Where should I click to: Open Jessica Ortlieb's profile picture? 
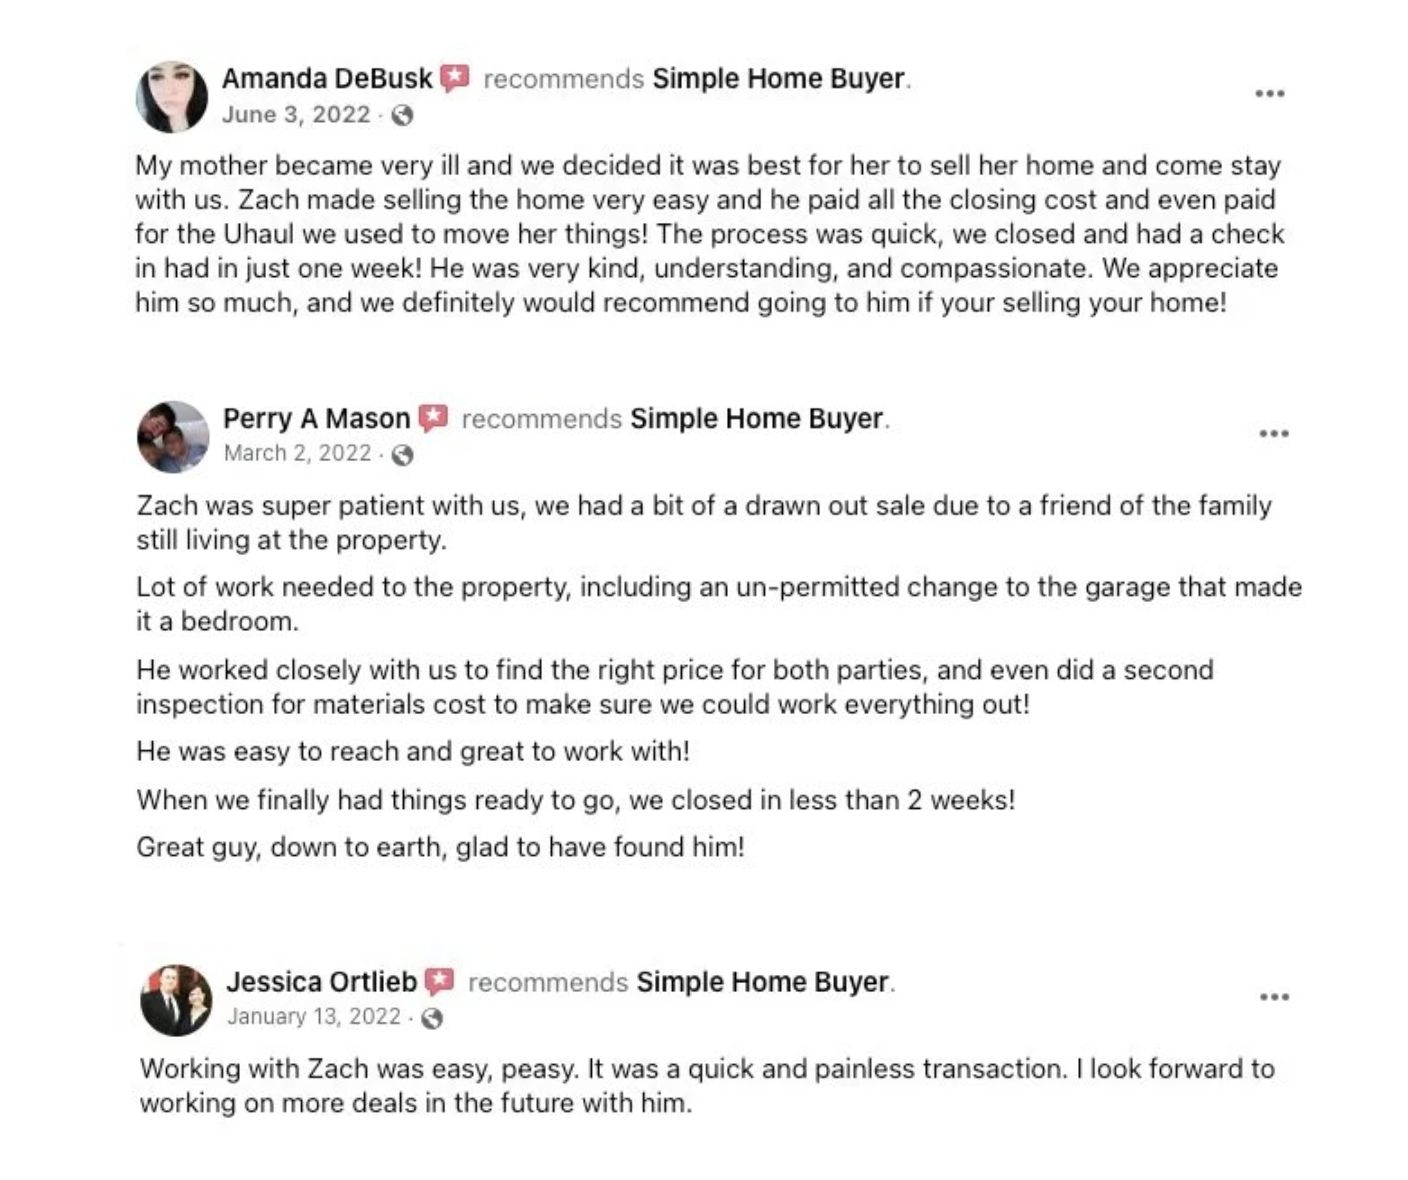click(176, 999)
